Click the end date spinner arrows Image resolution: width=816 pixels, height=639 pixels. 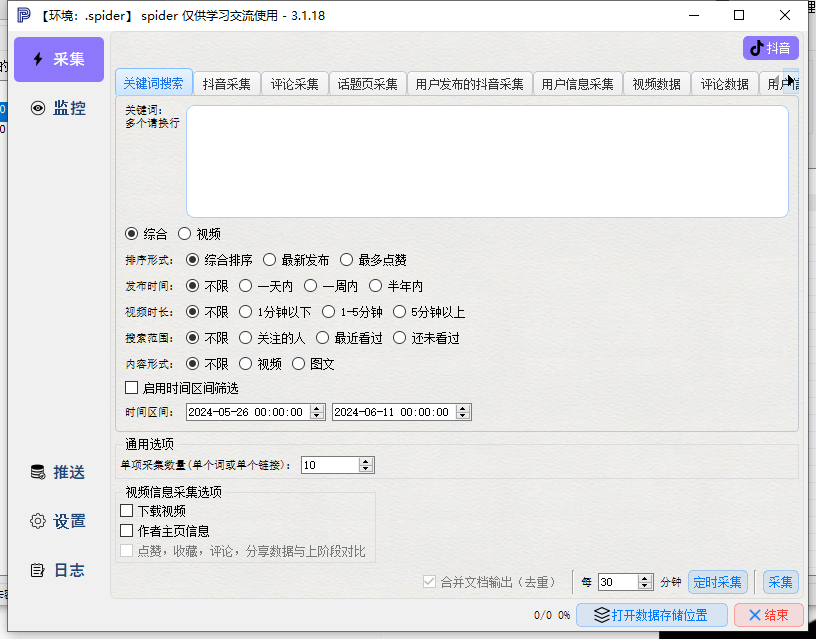pyautogui.click(x=463, y=412)
